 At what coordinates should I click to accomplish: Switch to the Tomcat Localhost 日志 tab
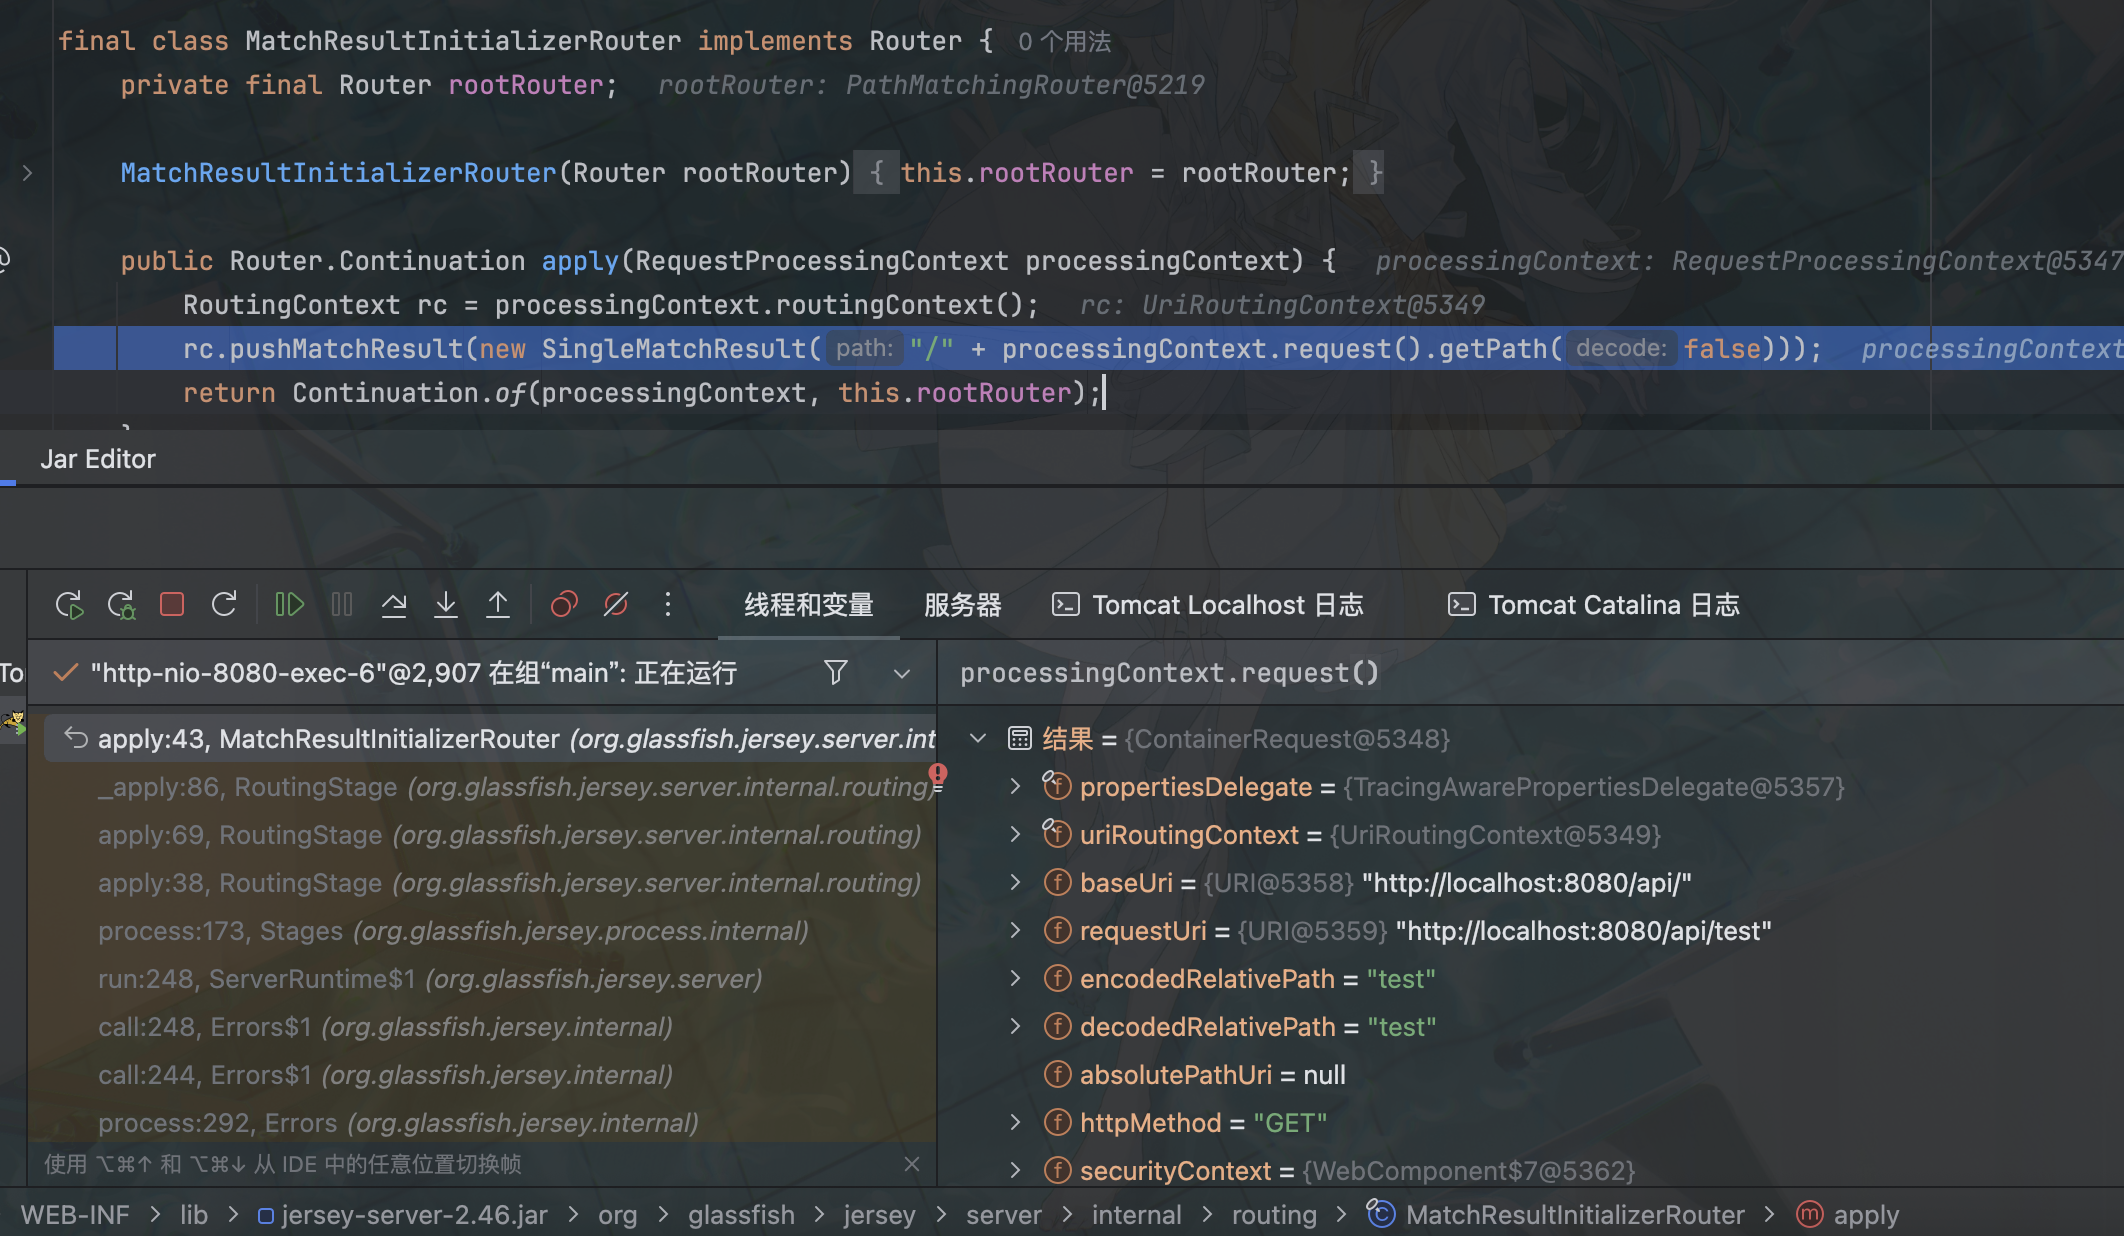tap(1208, 605)
